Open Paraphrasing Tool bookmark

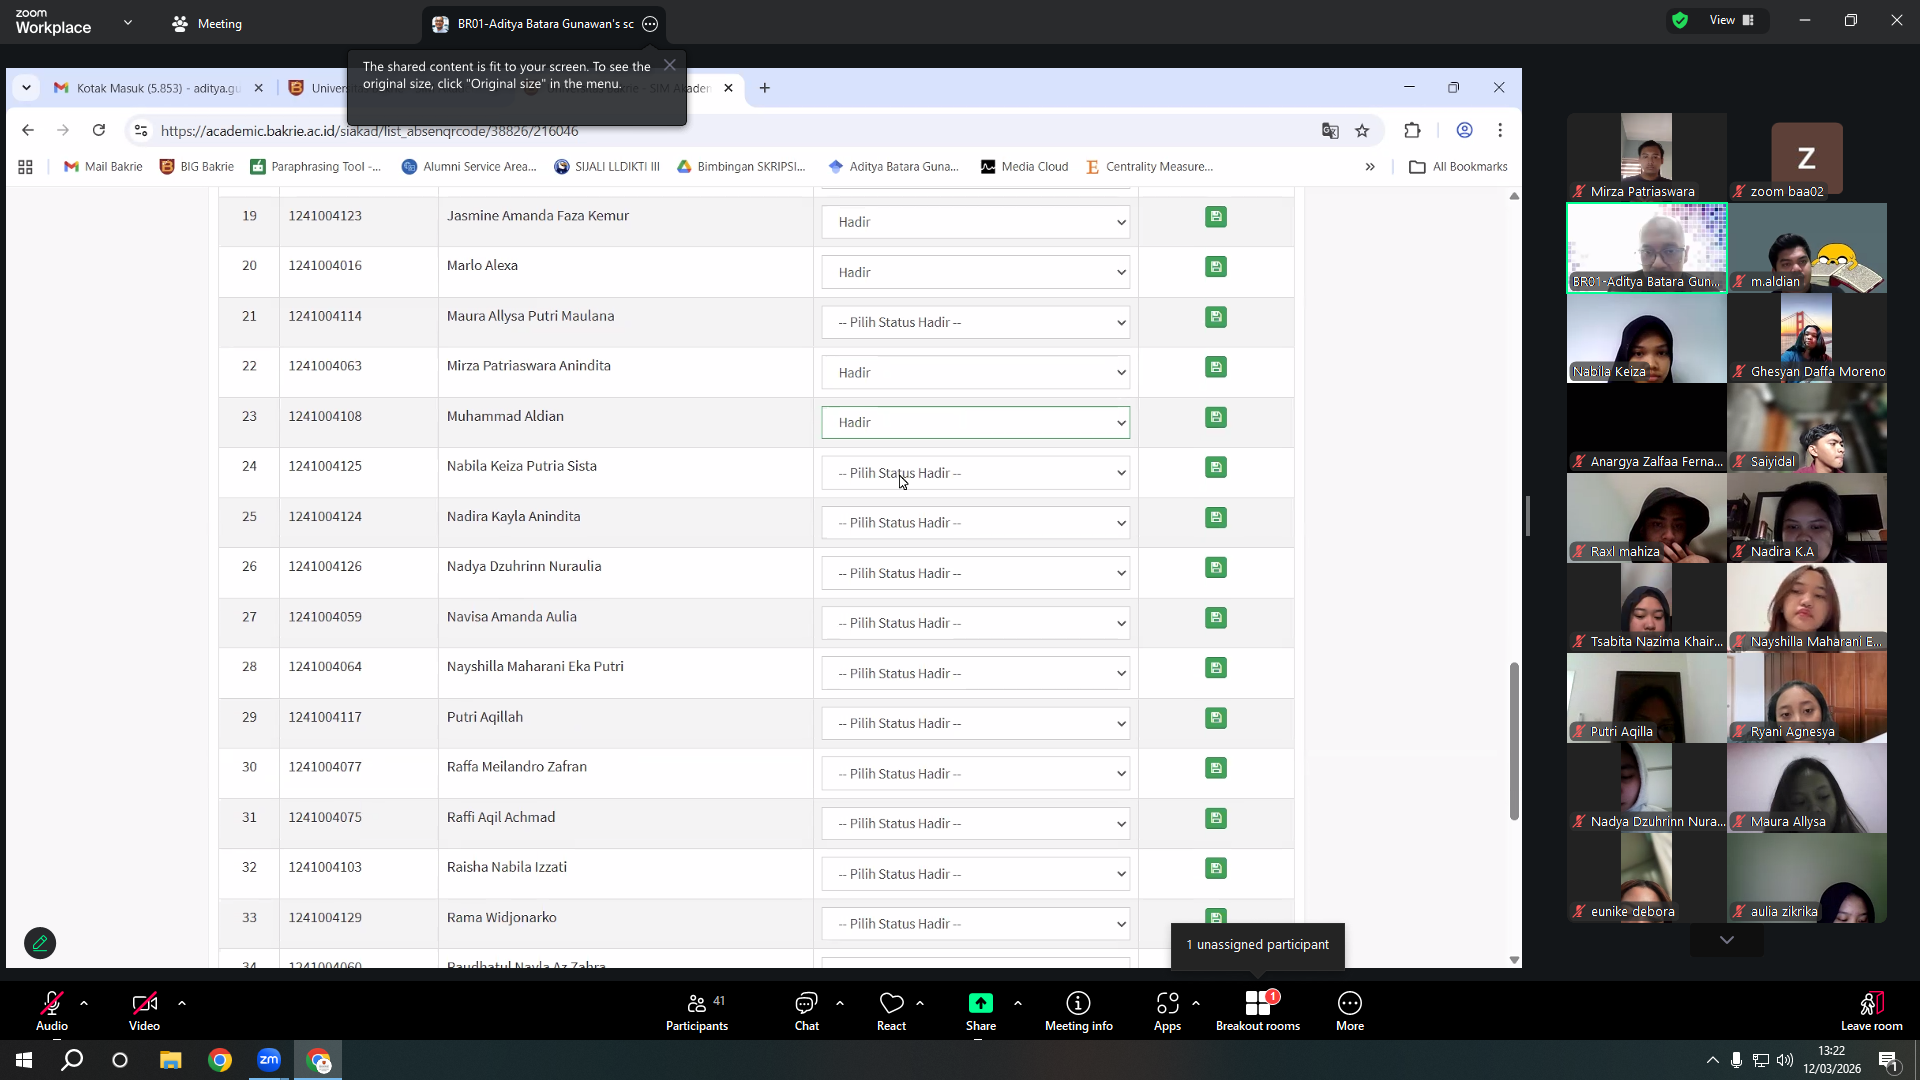pos(316,167)
